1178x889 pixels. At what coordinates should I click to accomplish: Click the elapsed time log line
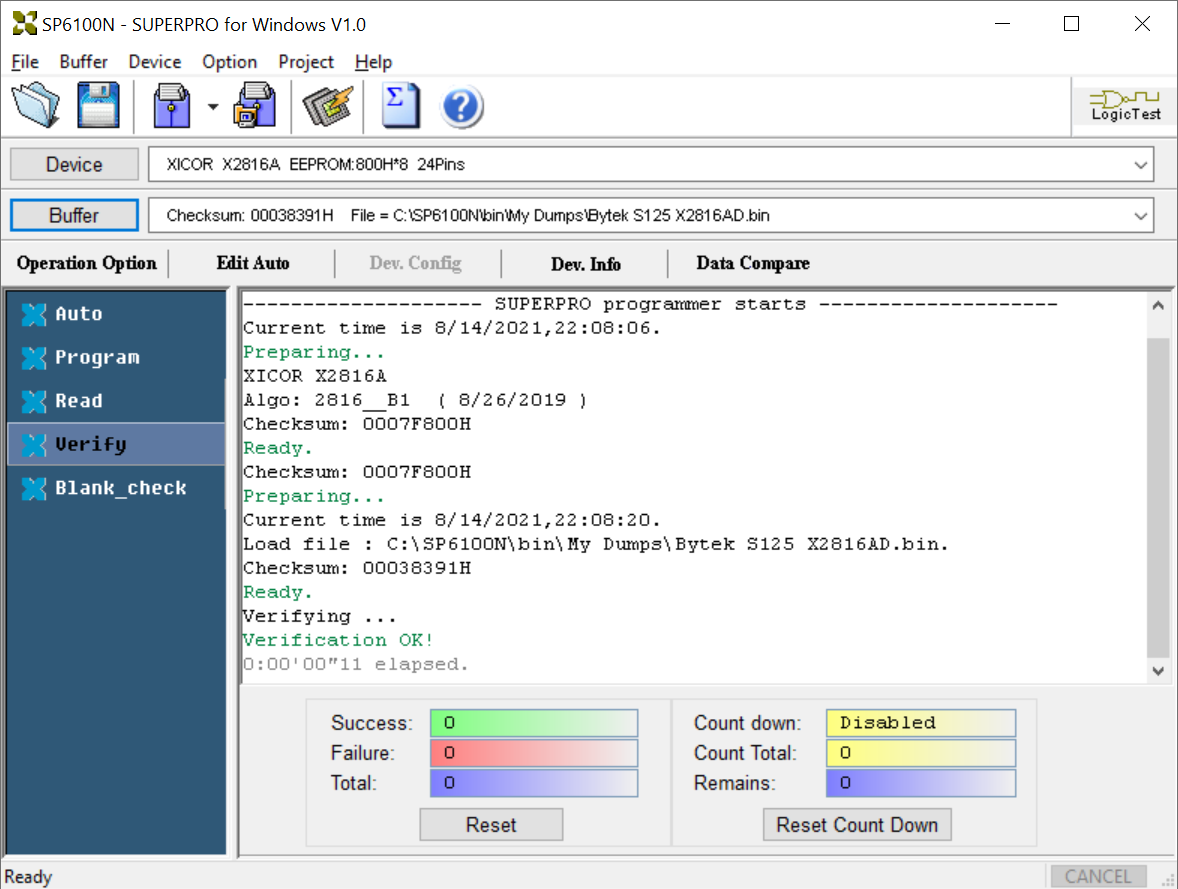pyautogui.click(x=355, y=664)
